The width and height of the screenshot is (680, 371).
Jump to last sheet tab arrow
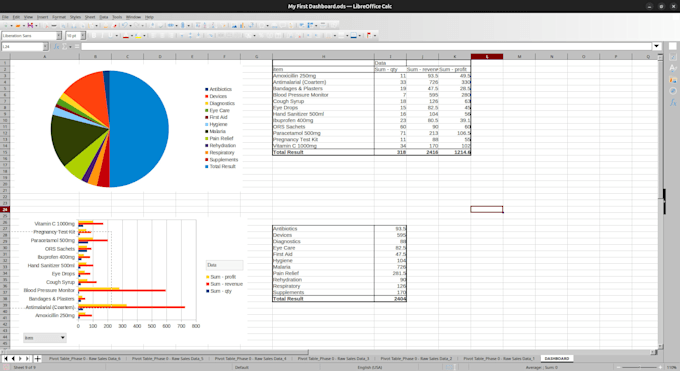[27, 358]
